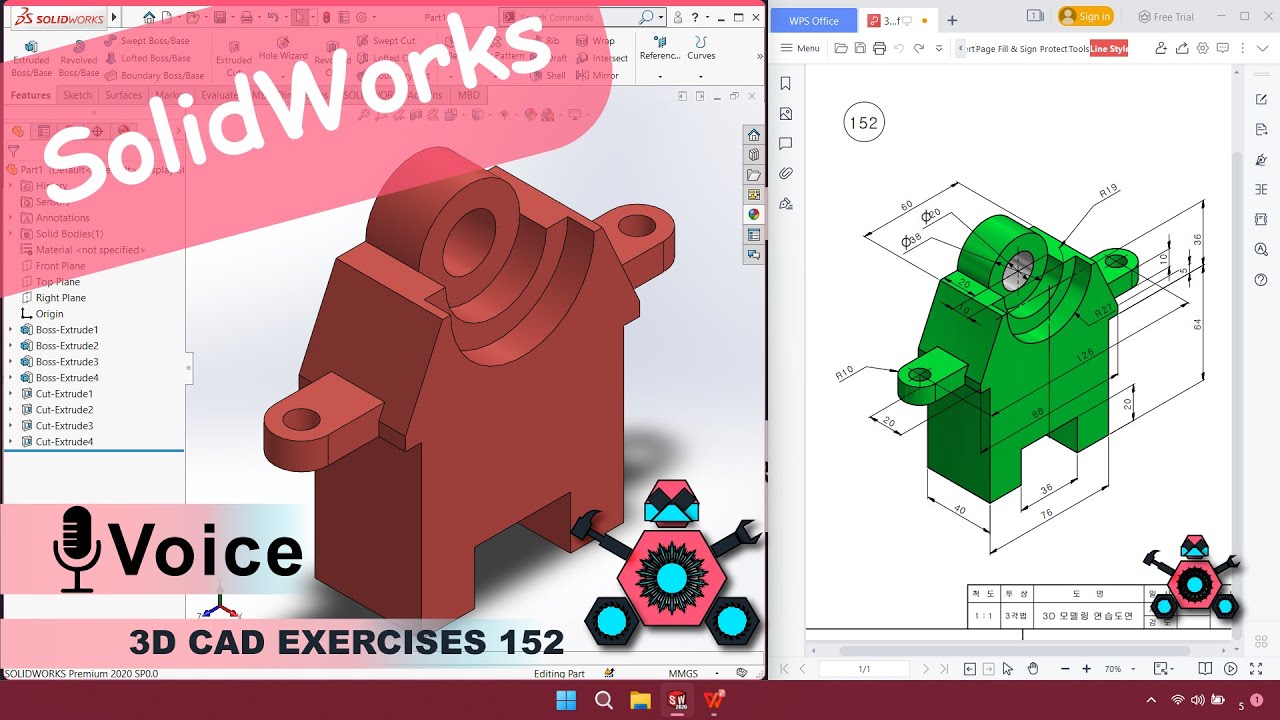Select the Intersect feature tool
The image size is (1280, 720).
(602, 58)
